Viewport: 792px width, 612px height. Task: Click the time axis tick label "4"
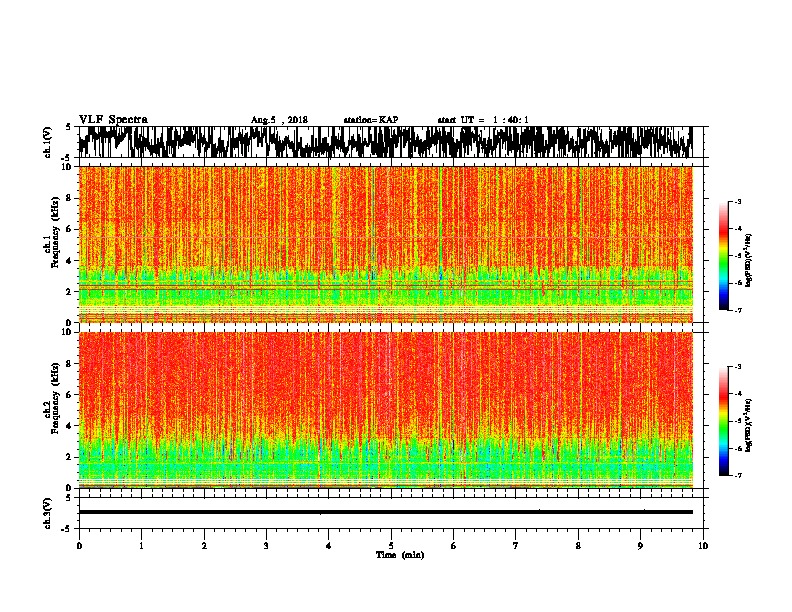[x=329, y=546]
